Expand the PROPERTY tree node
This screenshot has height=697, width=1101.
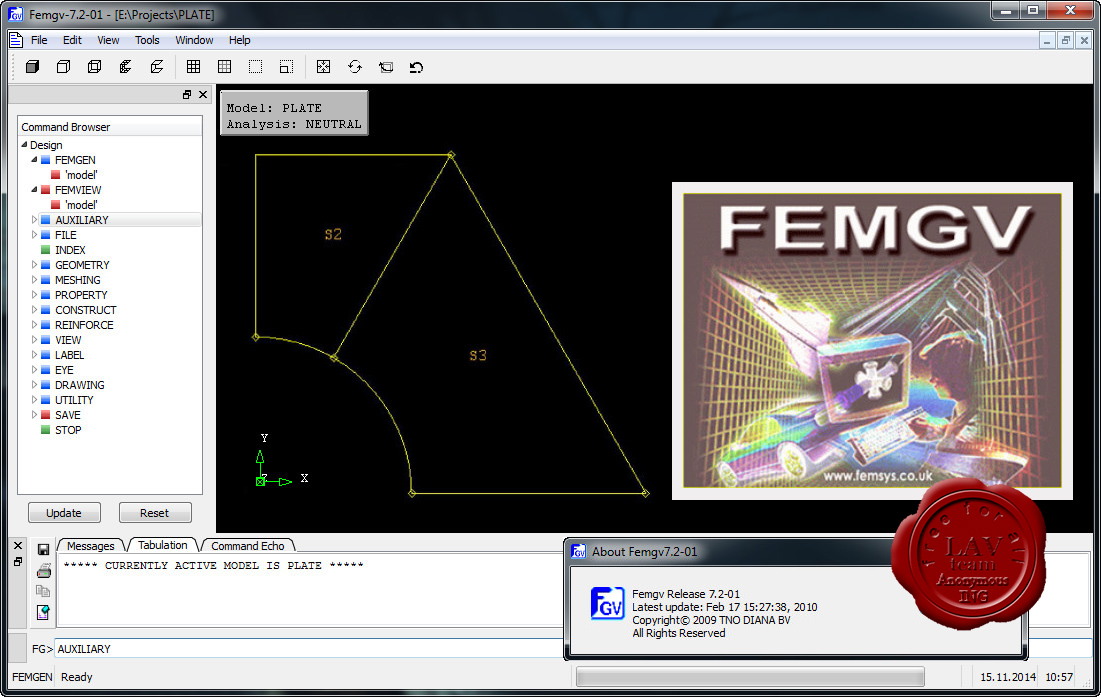pos(34,295)
